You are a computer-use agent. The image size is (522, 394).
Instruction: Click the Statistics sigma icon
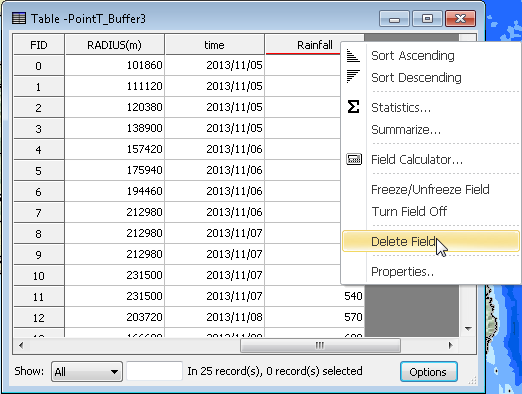coord(353,107)
